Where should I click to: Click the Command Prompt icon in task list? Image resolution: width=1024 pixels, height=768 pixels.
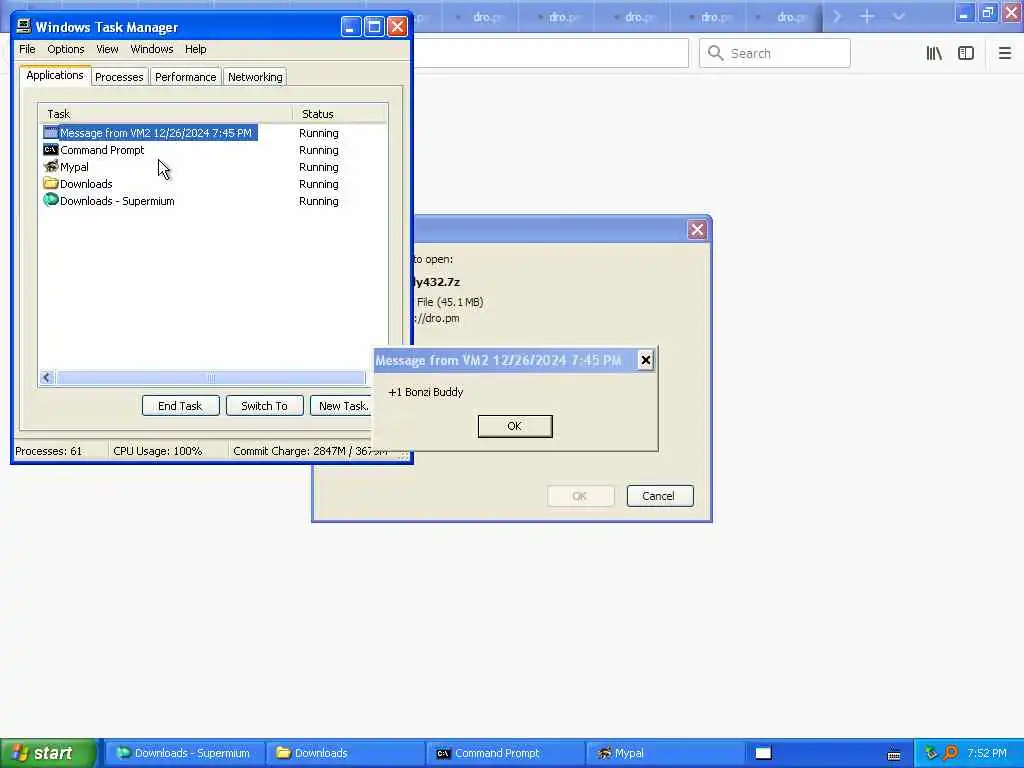point(50,150)
